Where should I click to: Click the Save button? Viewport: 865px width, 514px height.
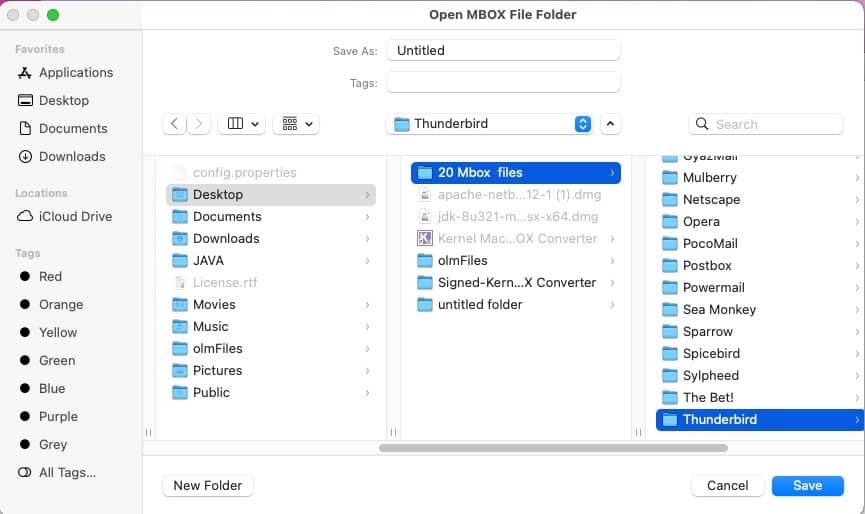[x=808, y=486]
